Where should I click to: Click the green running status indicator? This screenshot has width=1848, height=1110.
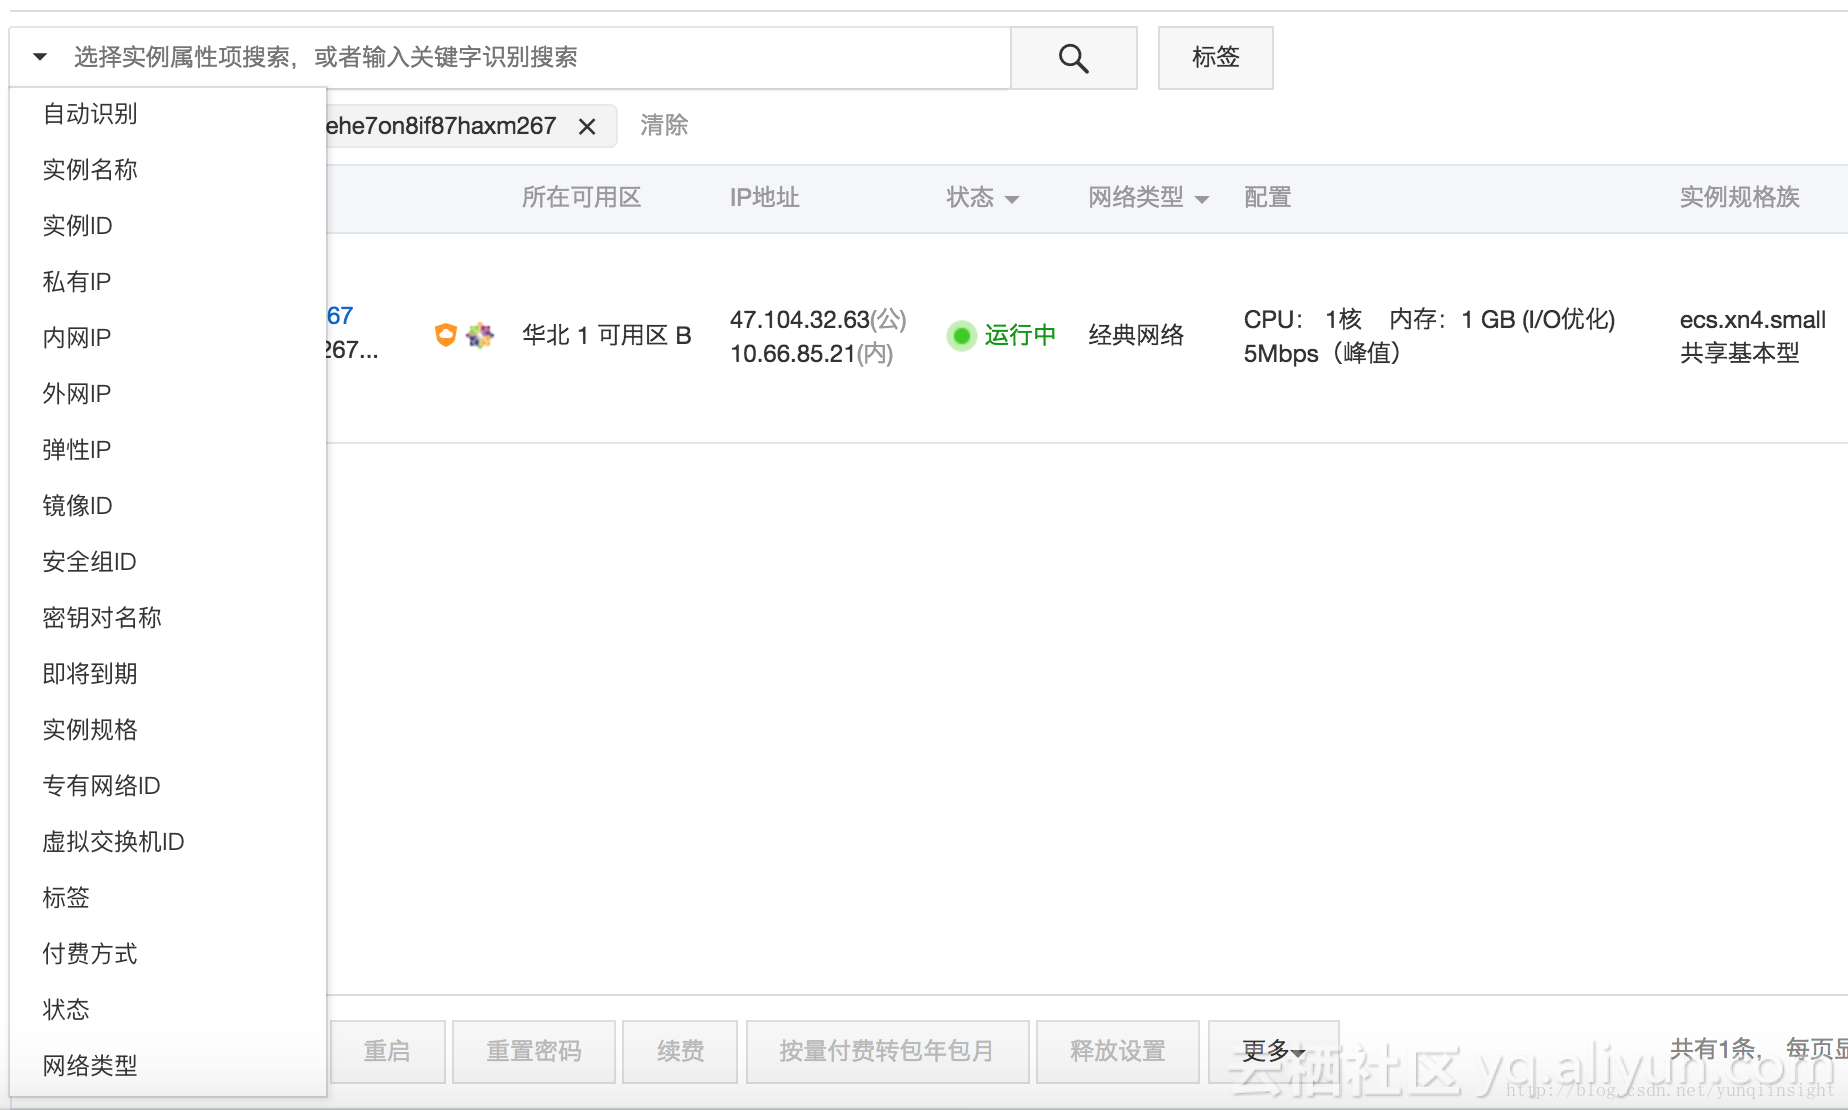[961, 336]
